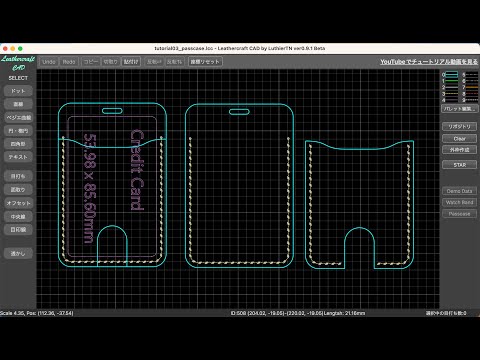The height and width of the screenshot is (360, 480).
Task: Select palette line style 9 (white dotted)
Action: tap(472, 100)
